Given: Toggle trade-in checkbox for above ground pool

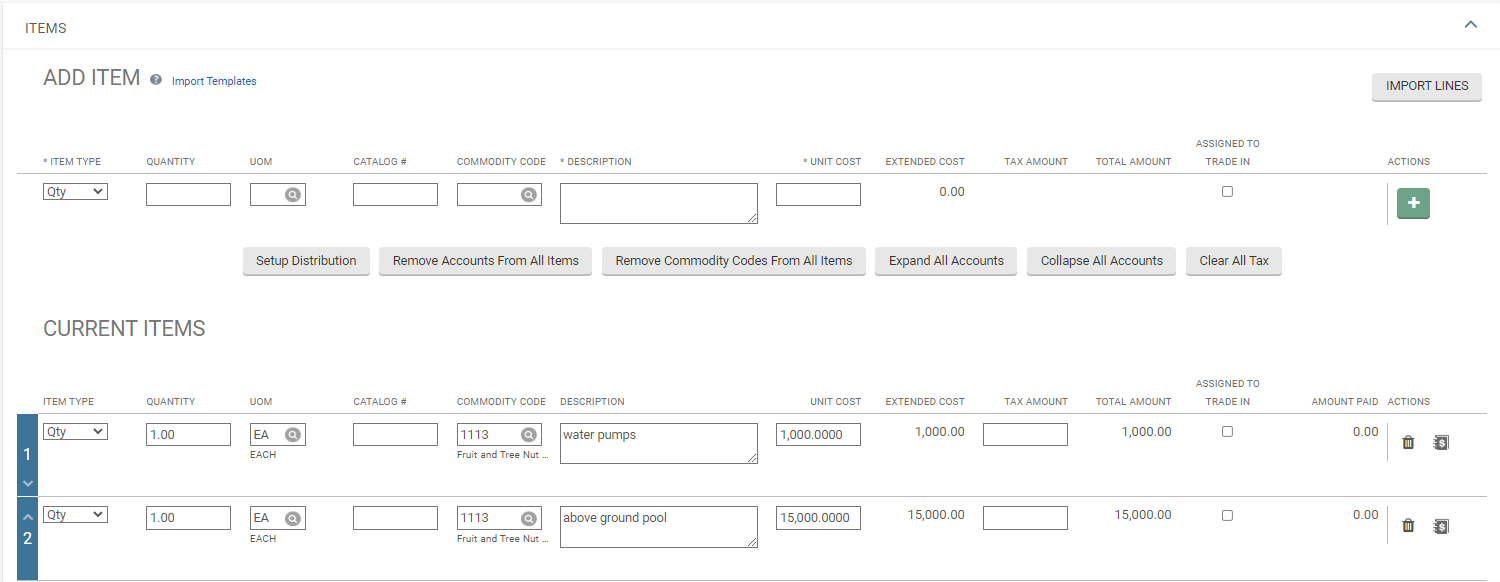Looking at the screenshot, I should (x=1227, y=516).
